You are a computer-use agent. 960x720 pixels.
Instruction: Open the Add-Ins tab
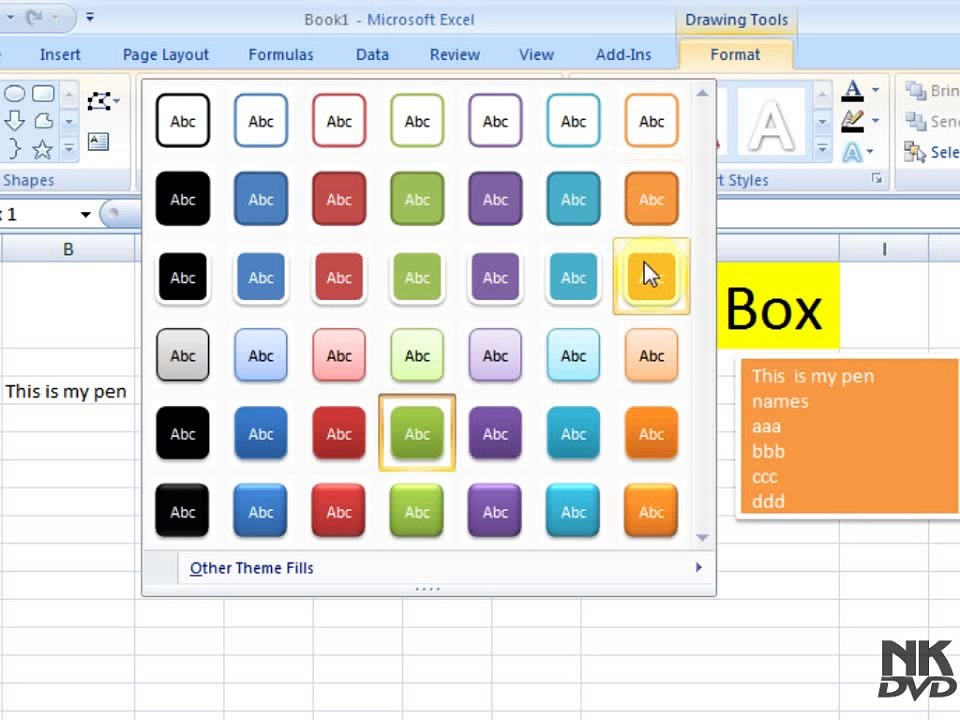(x=623, y=54)
